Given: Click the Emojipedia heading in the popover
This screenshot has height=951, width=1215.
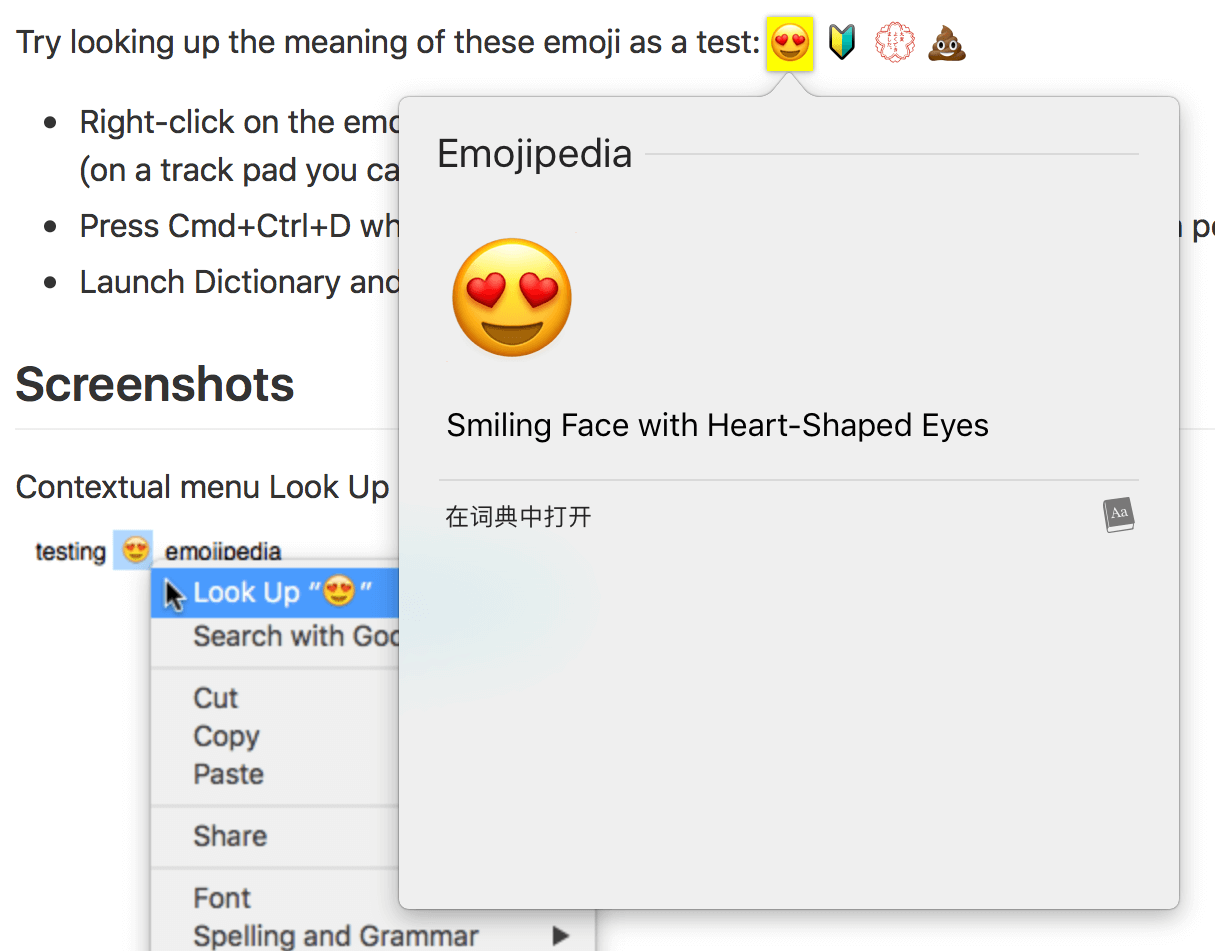Looking at the screenshot, I should tap(535, 154).
